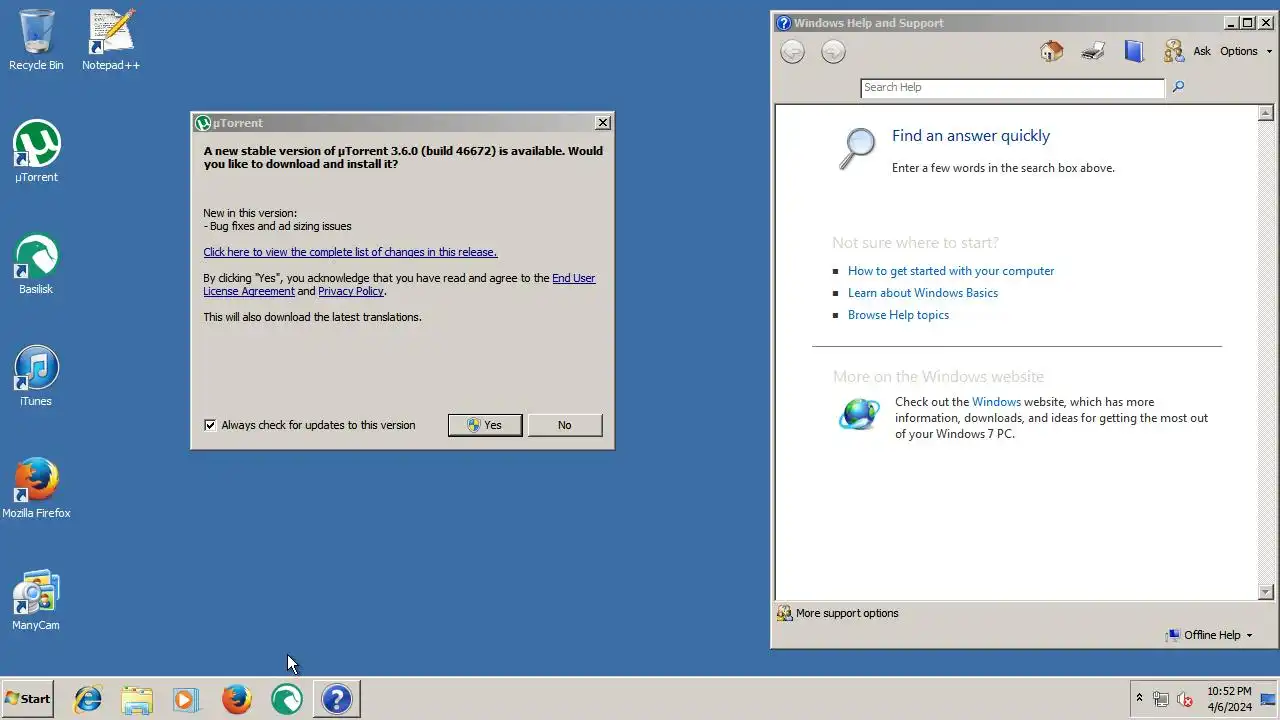Image resolution: width=1280 pixels, height=720 pixels.
Task: Click the Firefox taskbar icon
Action: pos(237,699)
